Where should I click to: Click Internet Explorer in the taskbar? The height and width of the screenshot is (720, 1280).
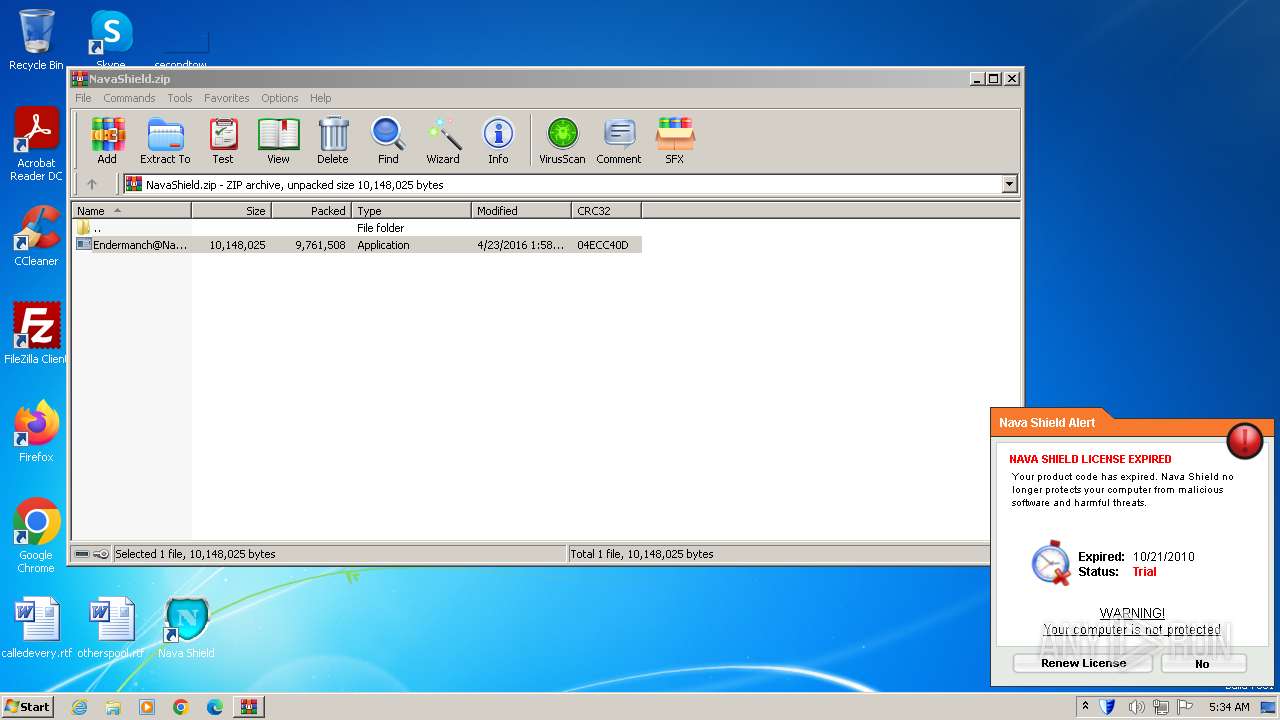point(79,707)
